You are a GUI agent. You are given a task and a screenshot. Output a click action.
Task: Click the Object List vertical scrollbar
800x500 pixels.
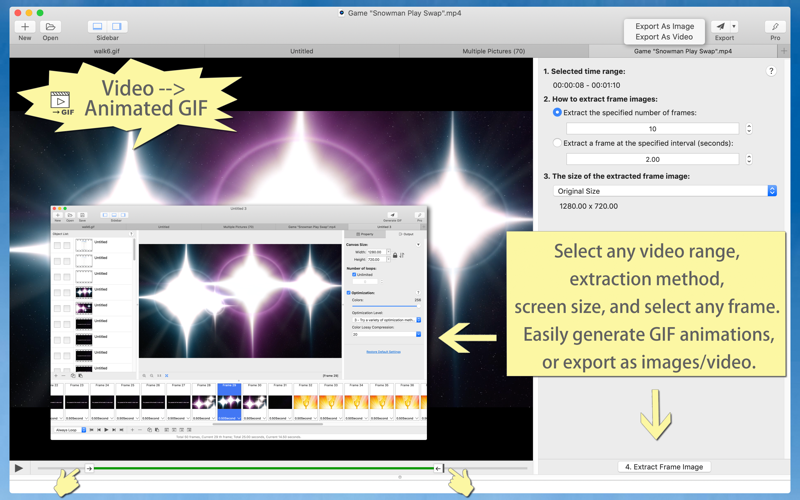134,250
